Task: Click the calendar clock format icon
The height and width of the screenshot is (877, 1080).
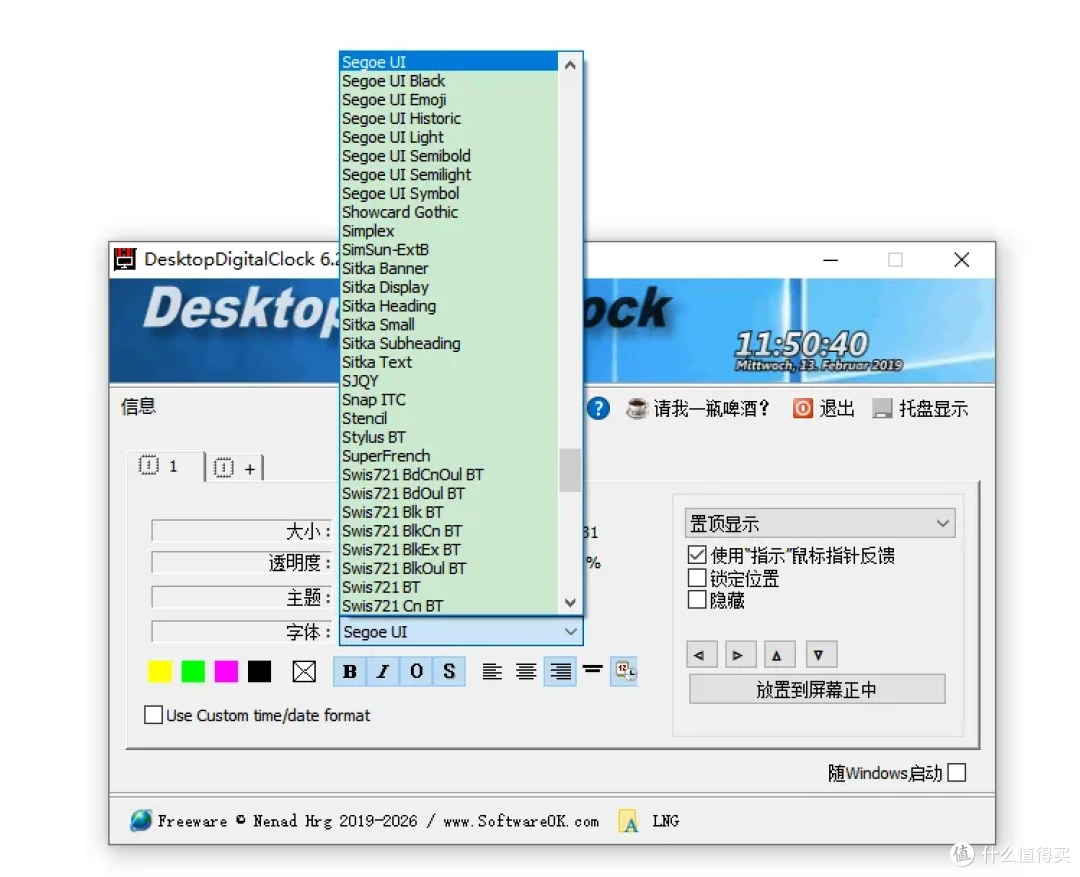Action: point(625,671)
